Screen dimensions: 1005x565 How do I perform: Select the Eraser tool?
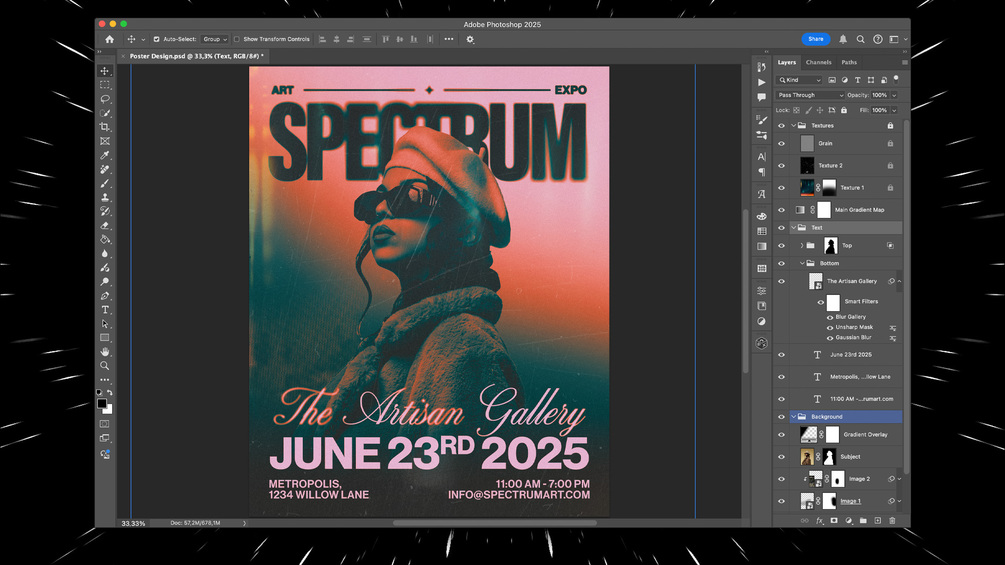click(104, 225)
